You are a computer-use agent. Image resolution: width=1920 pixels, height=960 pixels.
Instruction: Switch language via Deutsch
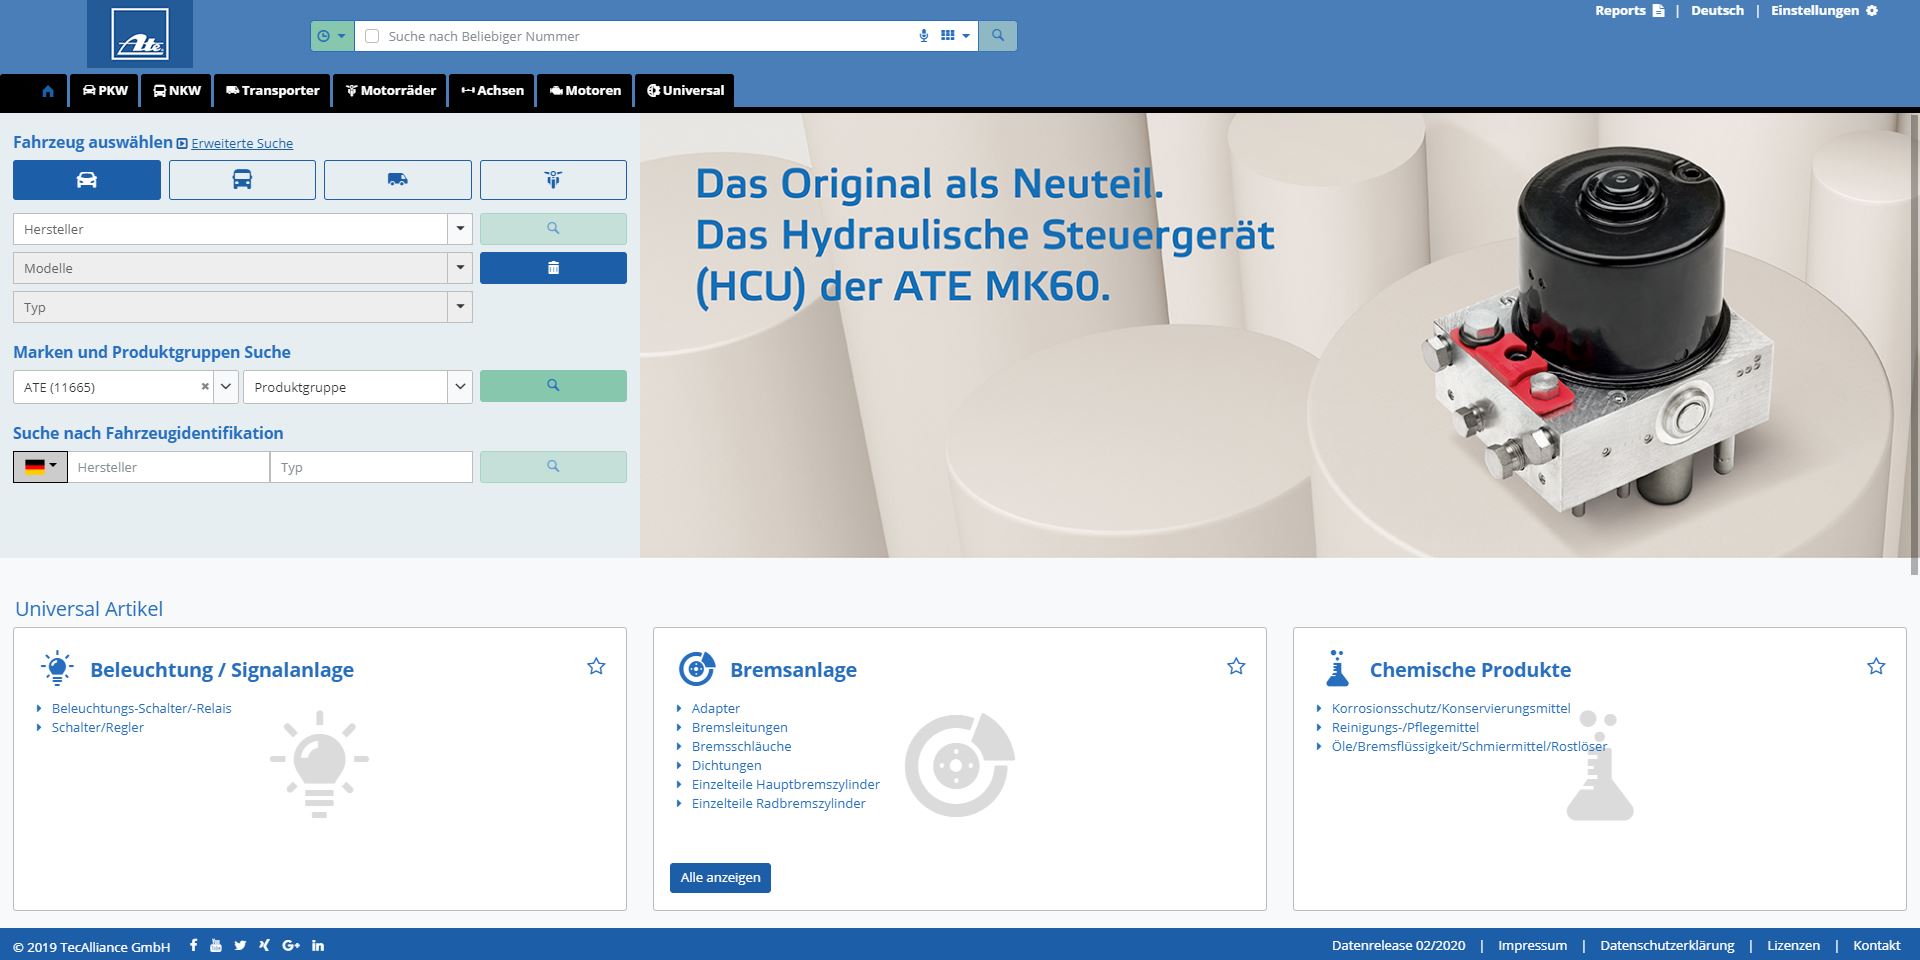[x=1717, y=11]
